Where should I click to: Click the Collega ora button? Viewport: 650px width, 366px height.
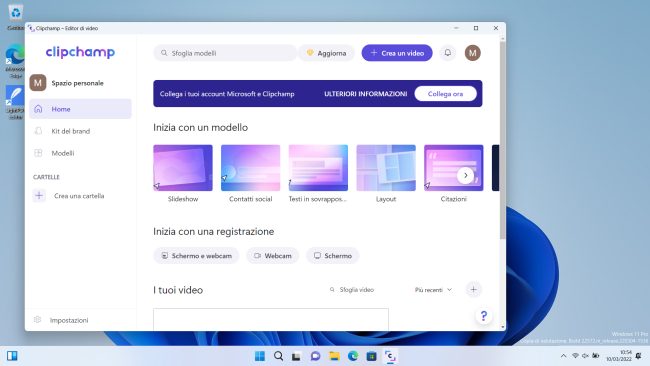click(446, 94)
